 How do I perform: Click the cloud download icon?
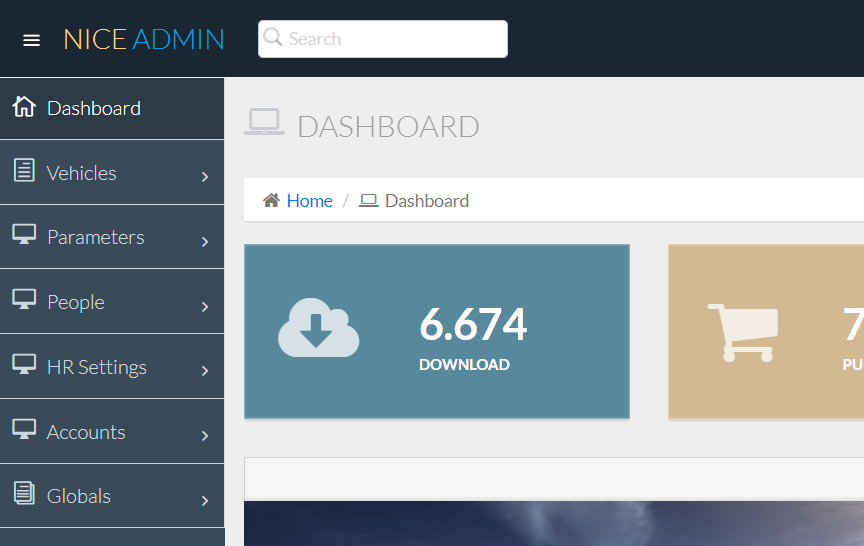point(318,328)
